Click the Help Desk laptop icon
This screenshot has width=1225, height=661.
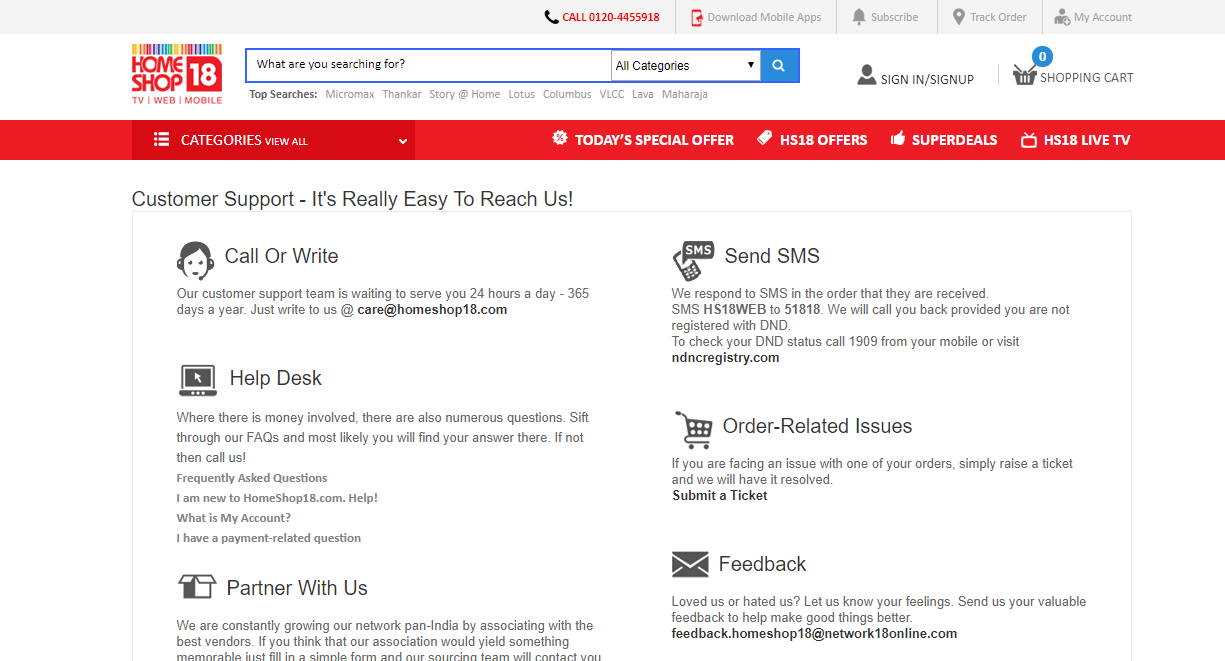coord(198,380)
